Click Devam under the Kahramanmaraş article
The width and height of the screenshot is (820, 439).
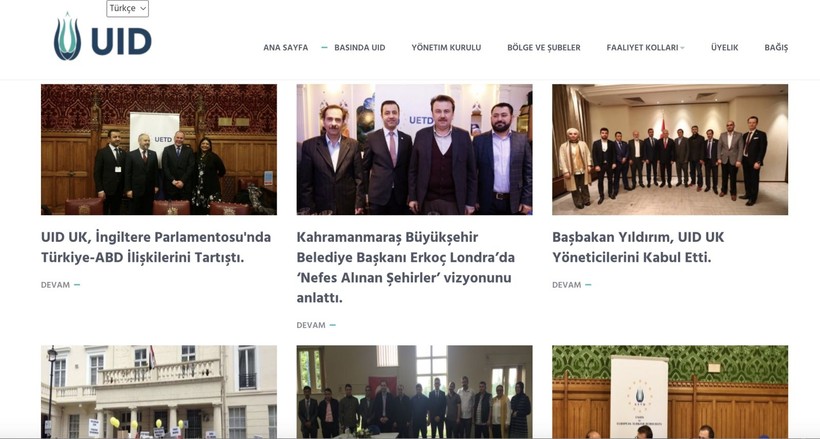(316, 325)
